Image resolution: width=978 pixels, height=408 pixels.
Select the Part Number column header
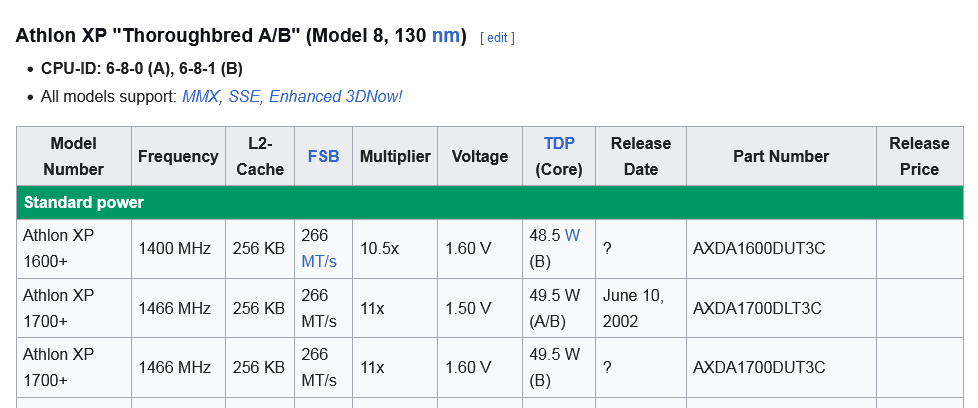pyautogui.click(x=781, y=157)
